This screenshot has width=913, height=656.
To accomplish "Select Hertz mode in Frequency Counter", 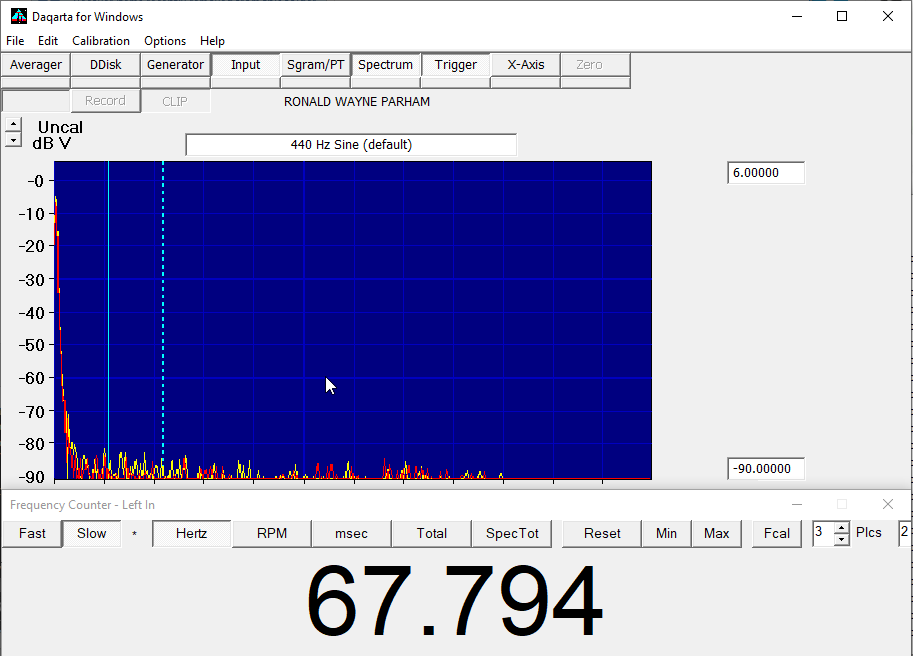I will pos(191,534).
